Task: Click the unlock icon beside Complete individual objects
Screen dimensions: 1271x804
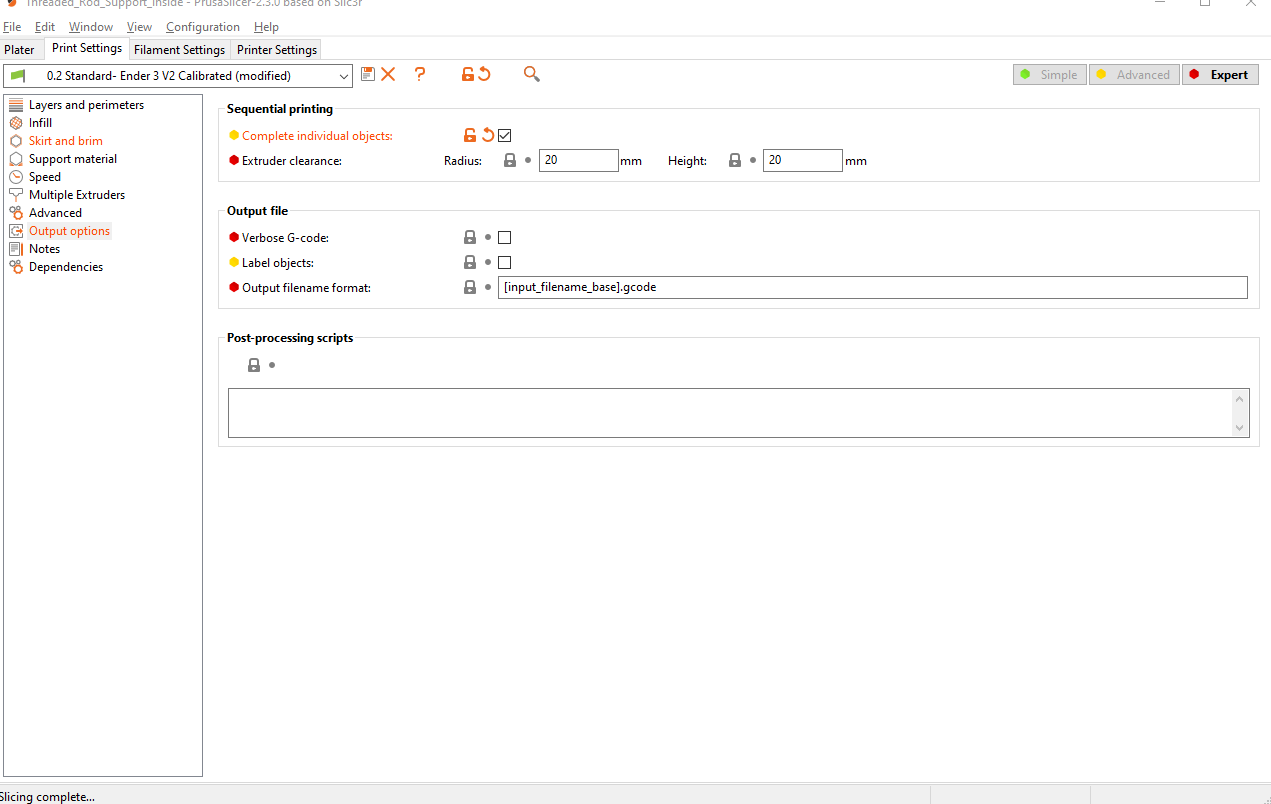Action: tap(469, 134)
